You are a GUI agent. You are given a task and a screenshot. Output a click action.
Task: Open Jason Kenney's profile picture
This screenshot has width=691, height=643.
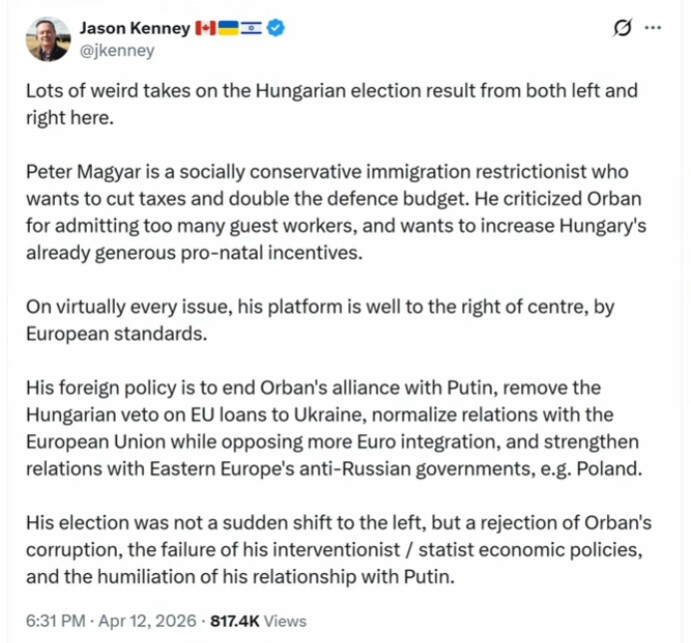point(48,39)
